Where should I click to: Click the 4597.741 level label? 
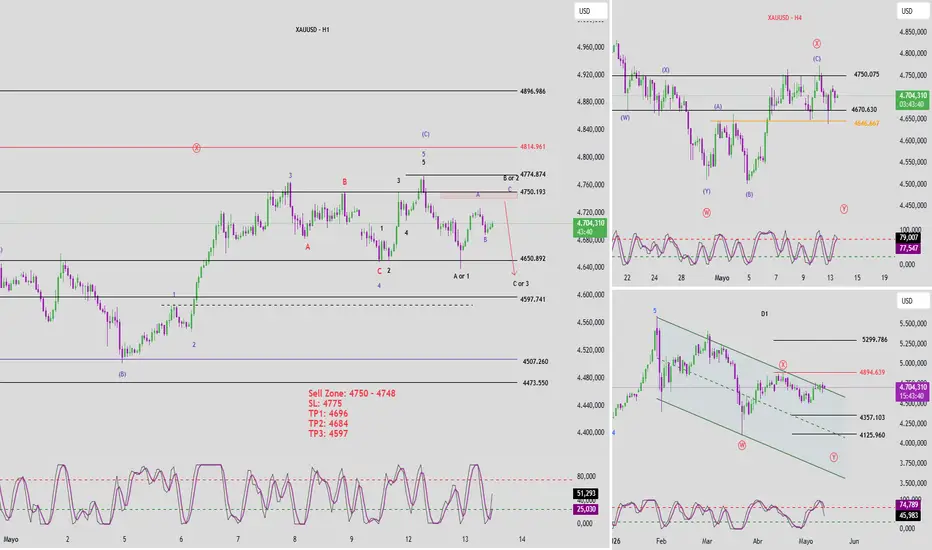click(533, 300)
